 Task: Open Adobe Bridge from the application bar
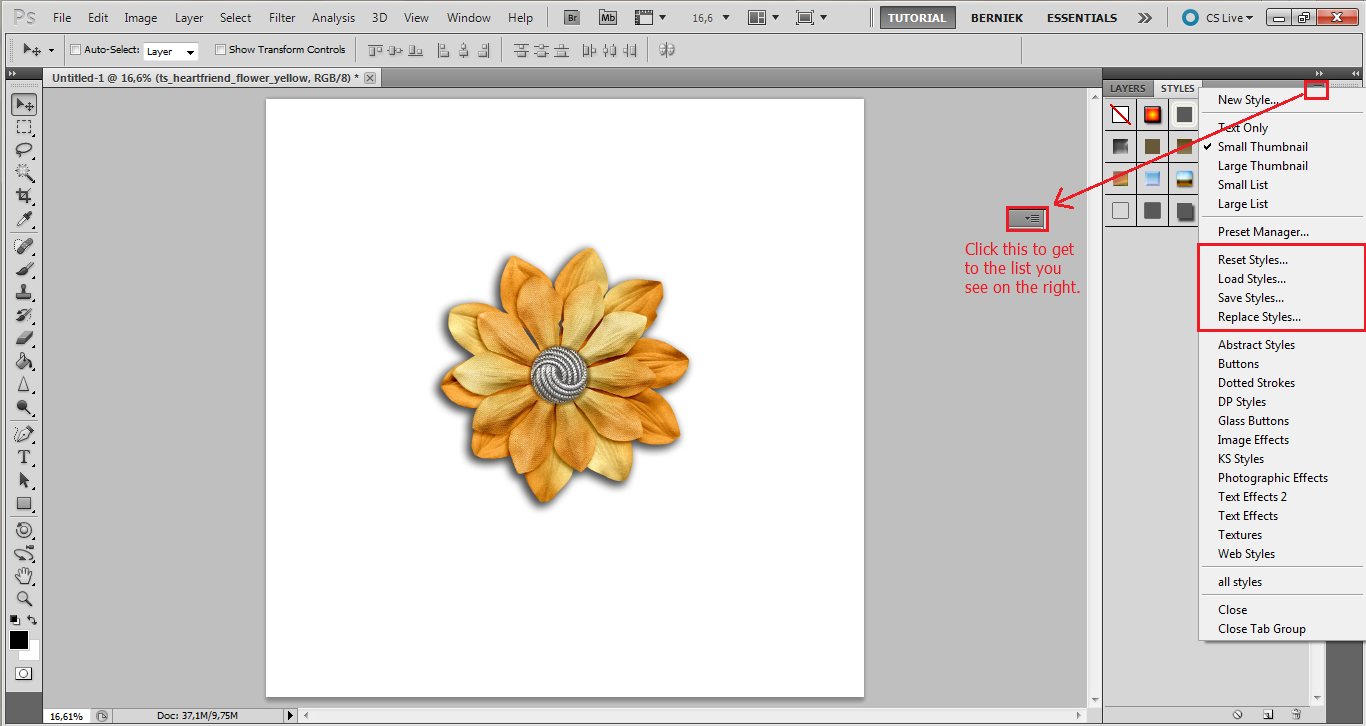coord(571,17)
